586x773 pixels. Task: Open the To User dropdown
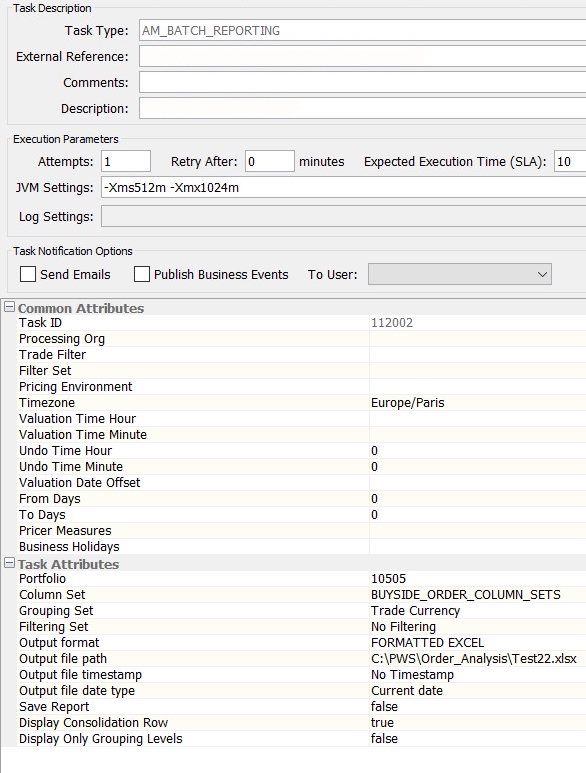(x=459, y=274)
